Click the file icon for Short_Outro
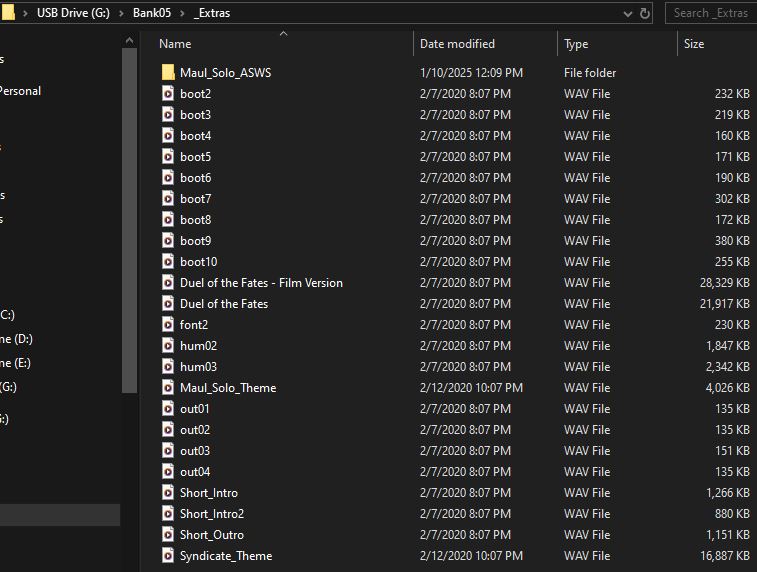The image size is (757, 572). tap(168, 535)
